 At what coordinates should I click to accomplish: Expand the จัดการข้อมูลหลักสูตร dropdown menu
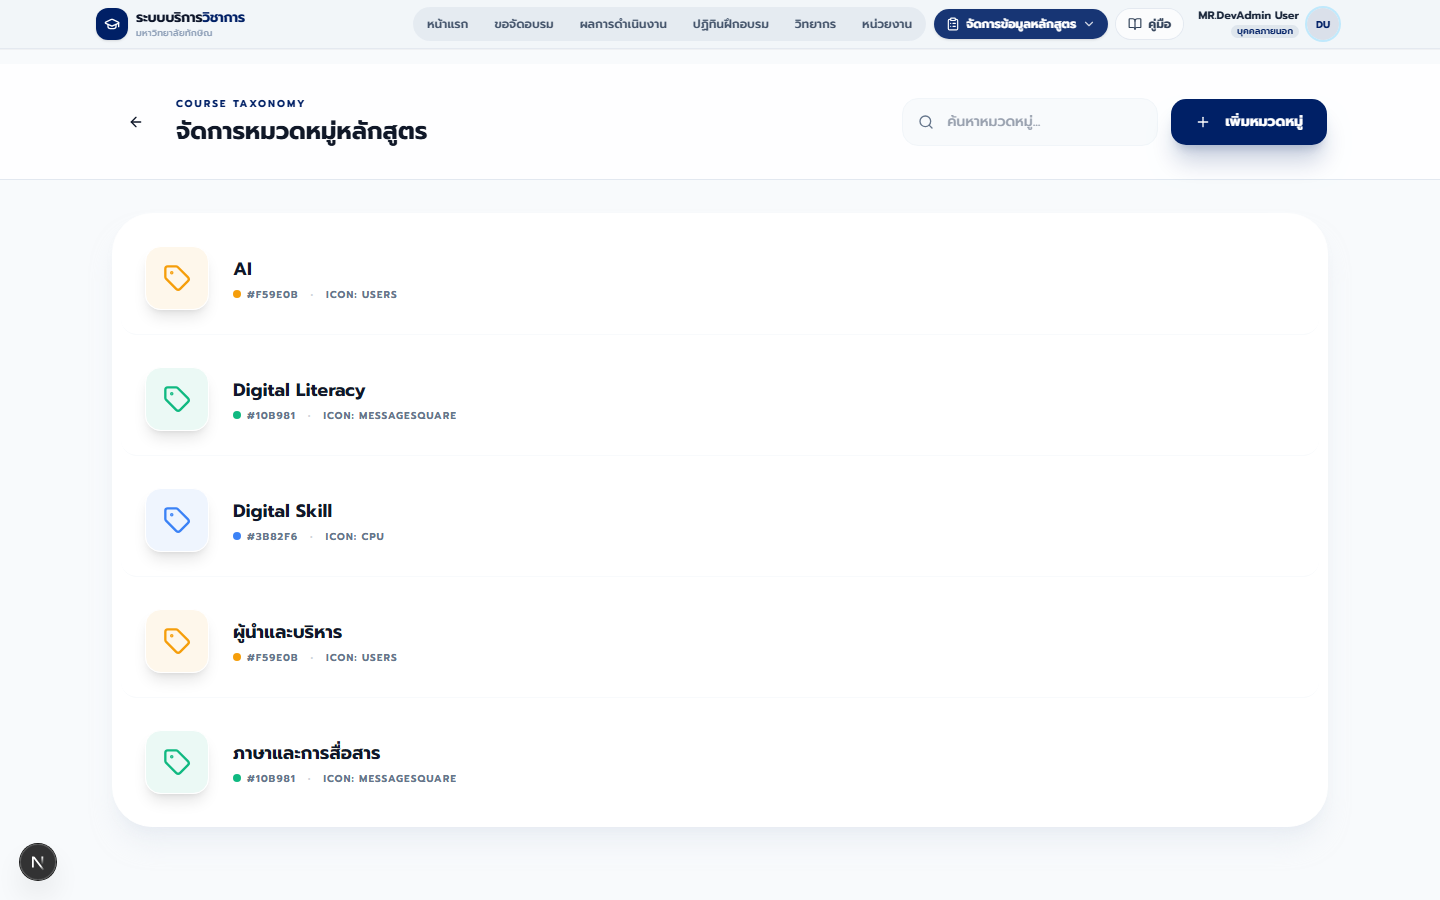(x=1021, y=24)
